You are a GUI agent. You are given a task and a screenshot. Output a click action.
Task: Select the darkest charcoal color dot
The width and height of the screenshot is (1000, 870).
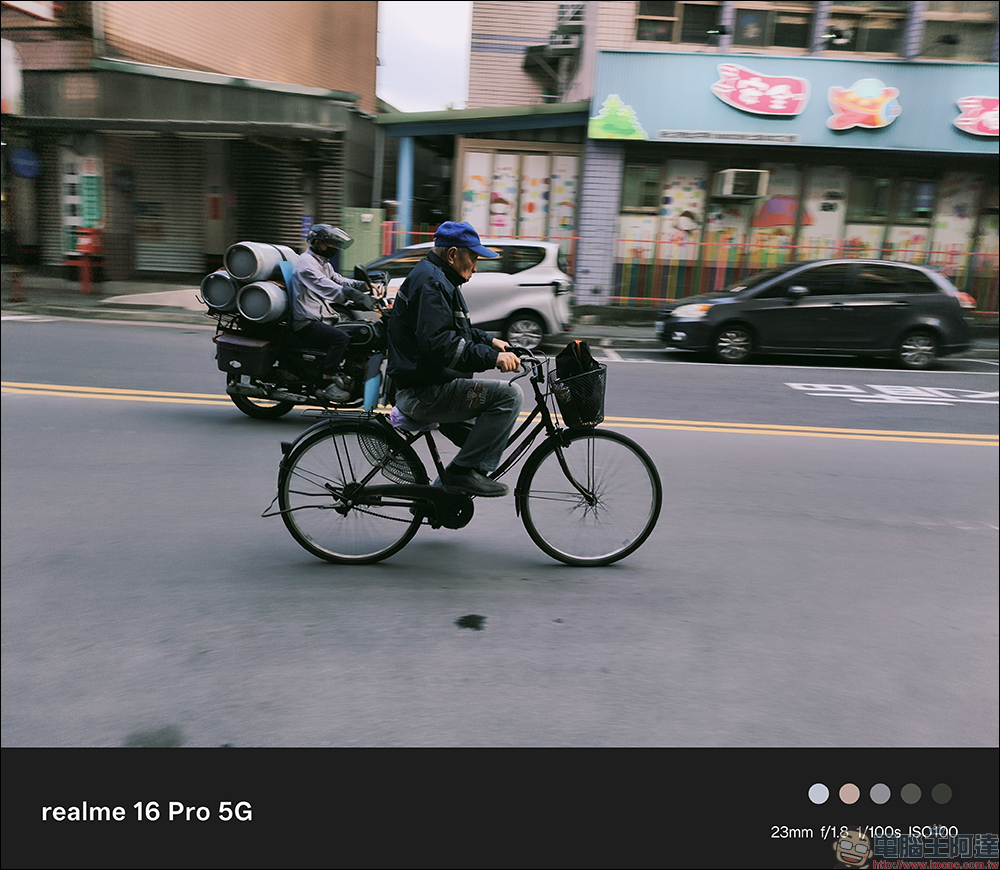941,793
